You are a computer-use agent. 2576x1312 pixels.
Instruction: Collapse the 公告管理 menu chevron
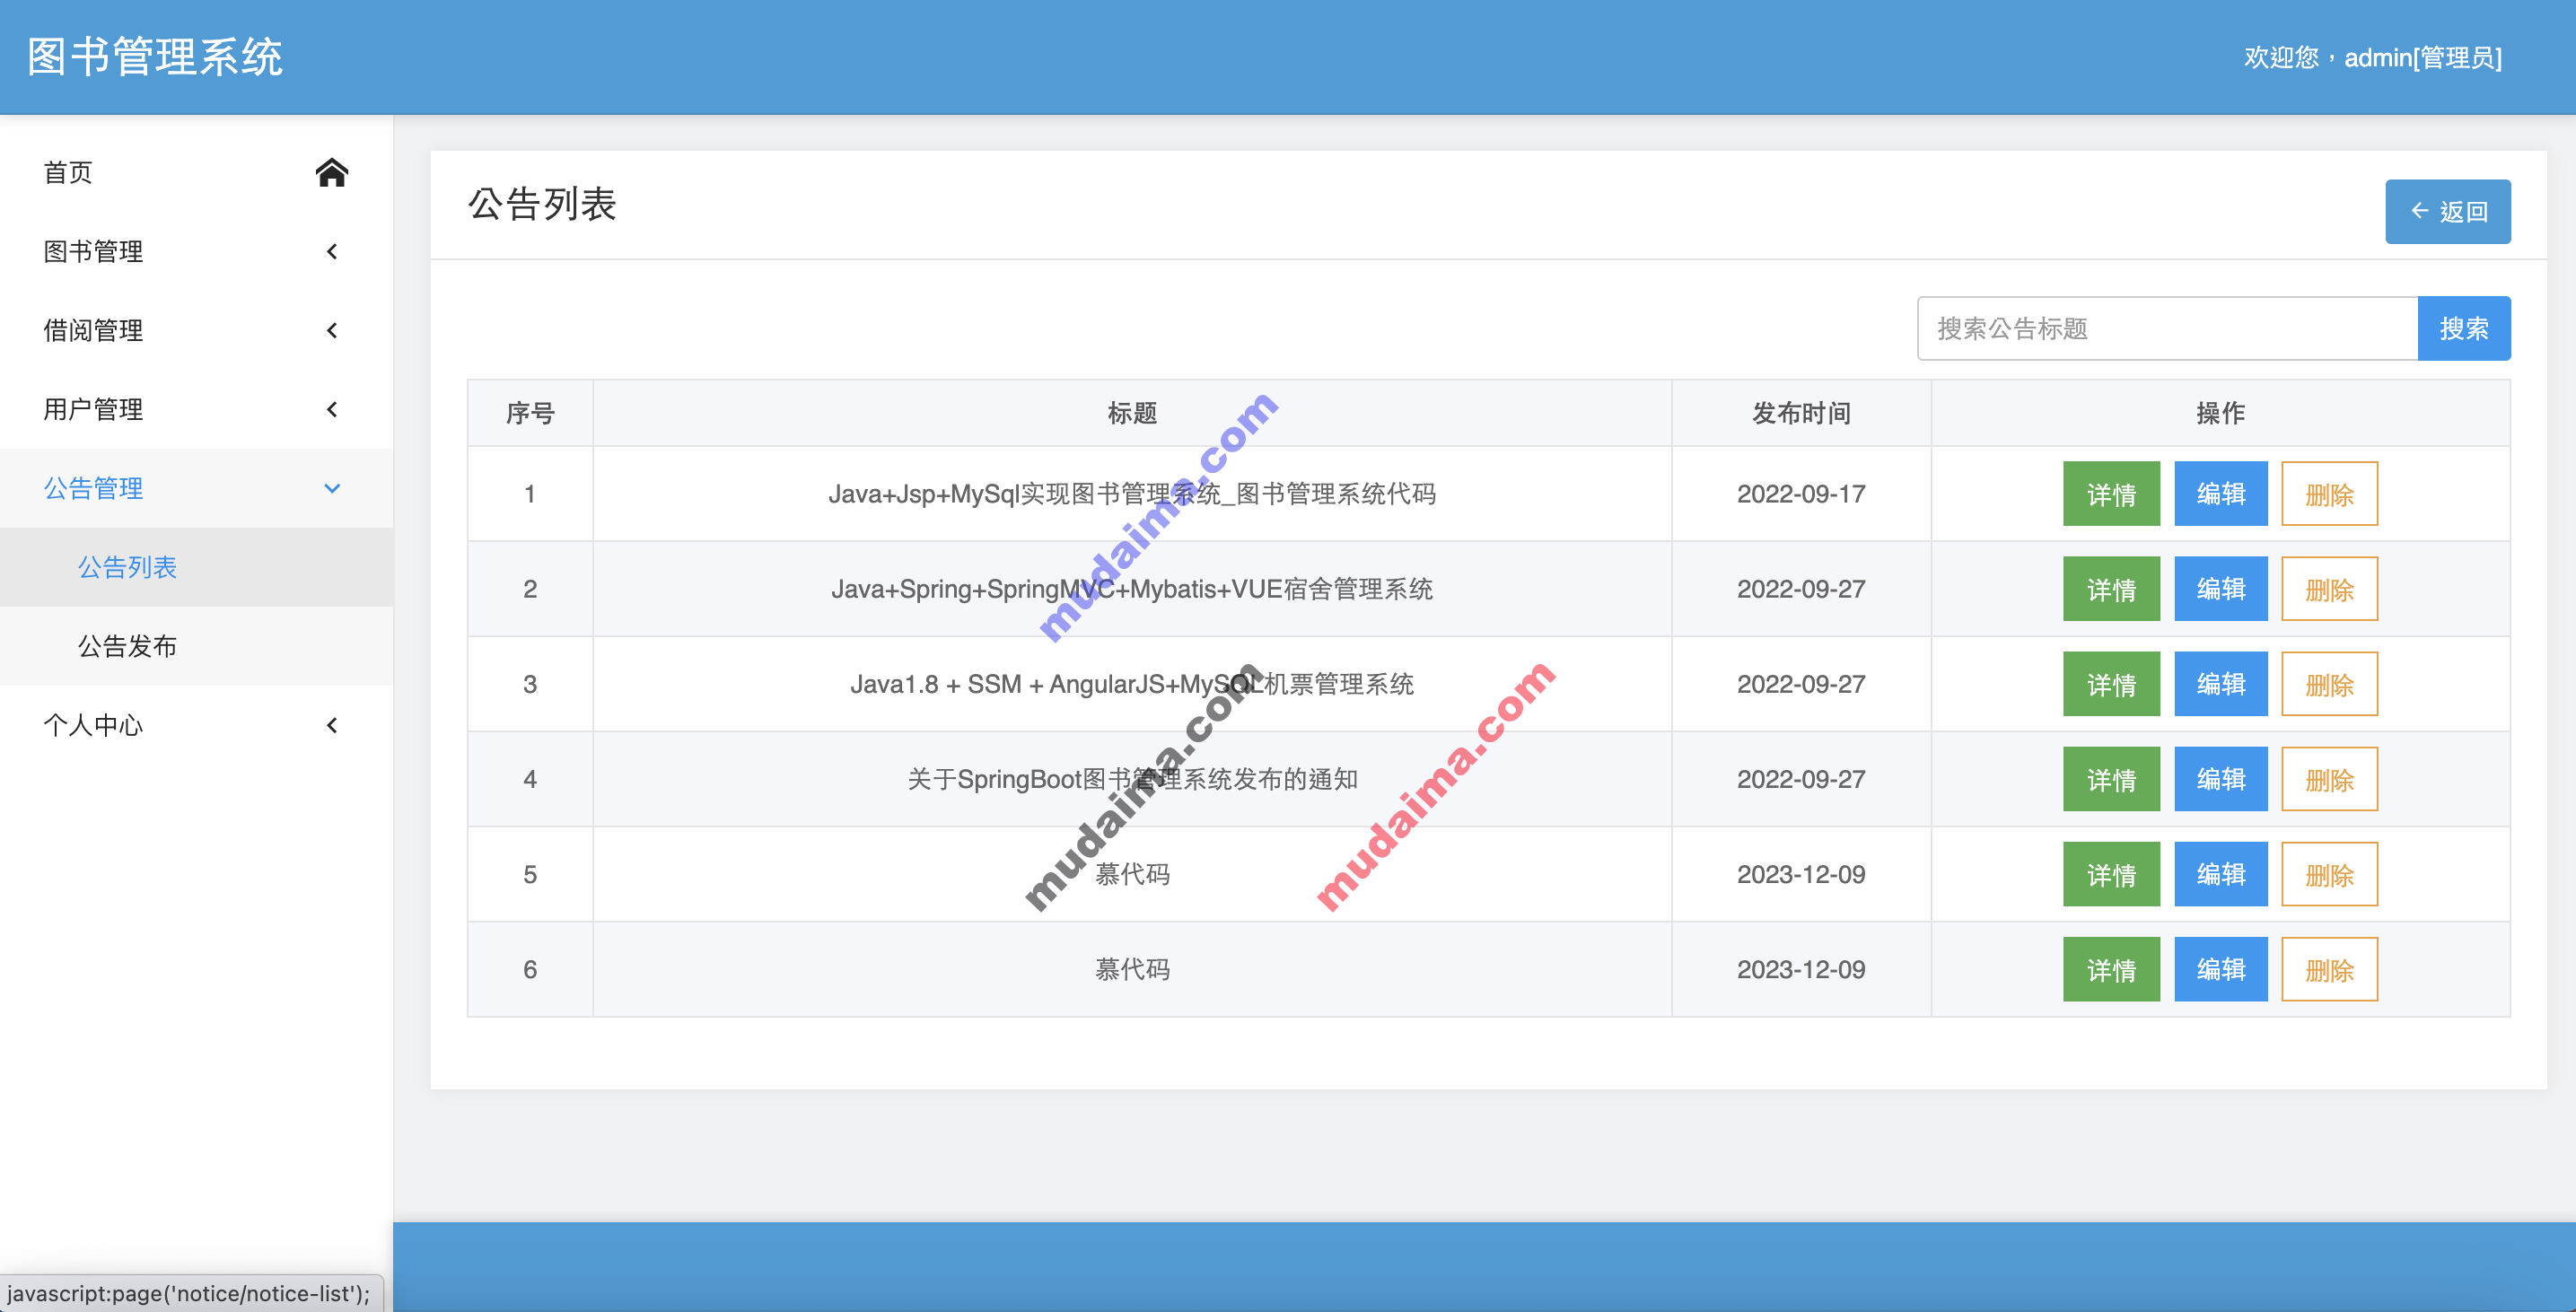(332, 488)
